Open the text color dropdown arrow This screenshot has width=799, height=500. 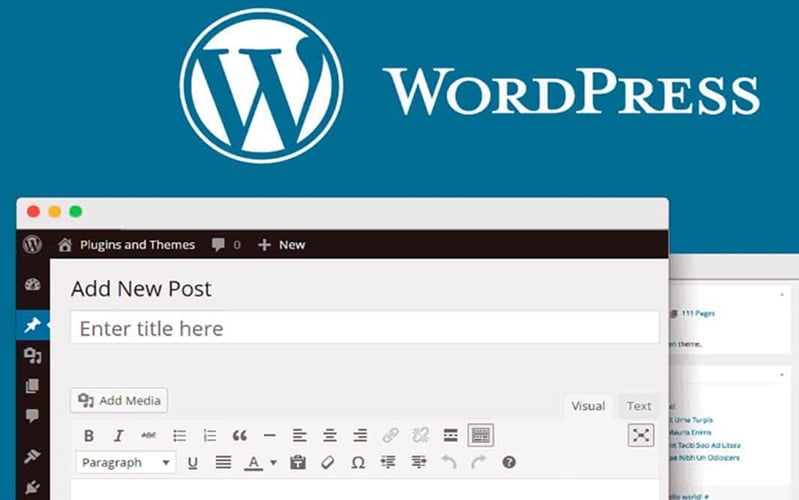[x=274, y=463]
